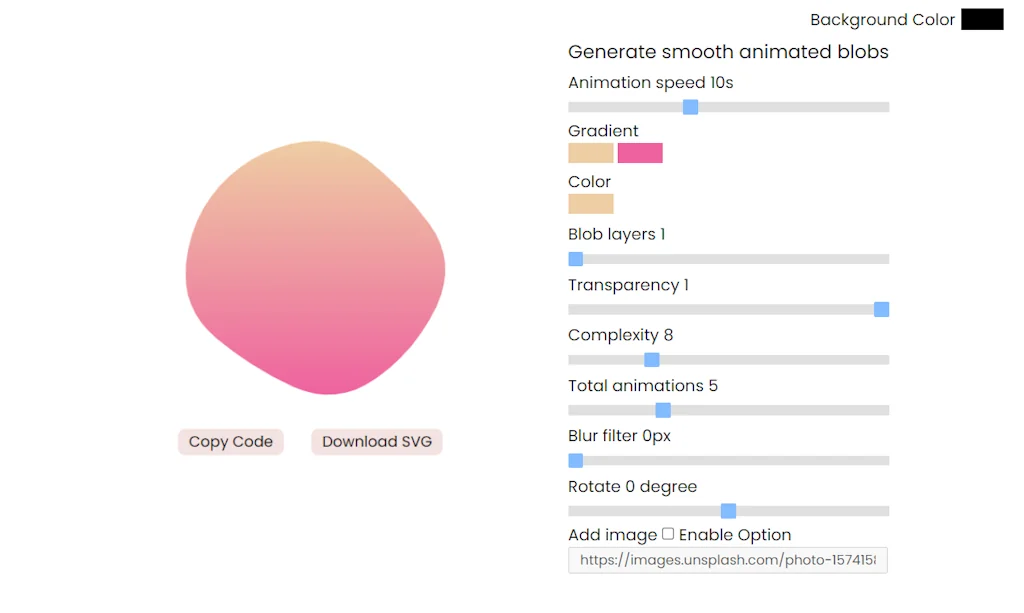Pick the first beige Gradient color swatch
Viewport: 1024px width, 613px height.
(x=590, y=153)
